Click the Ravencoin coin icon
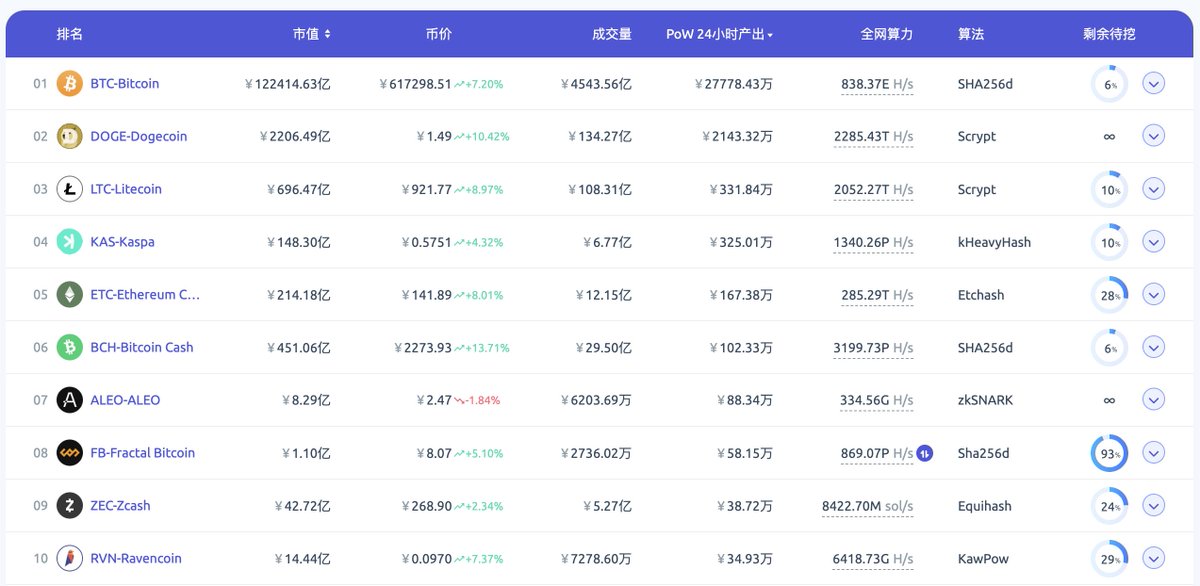 (x=68, y=558)
